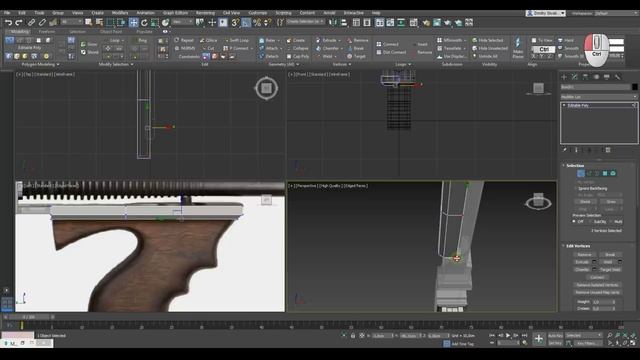The image size is (640, 360).
Task: Toggle the ribbon visibility eye icon
Action: point(165,31)
